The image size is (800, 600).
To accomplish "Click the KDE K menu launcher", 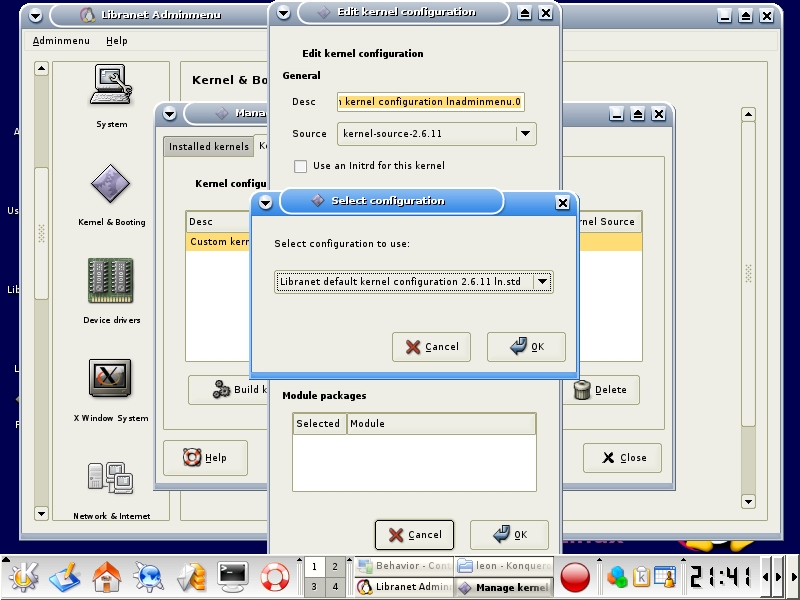I will (23, 577).
